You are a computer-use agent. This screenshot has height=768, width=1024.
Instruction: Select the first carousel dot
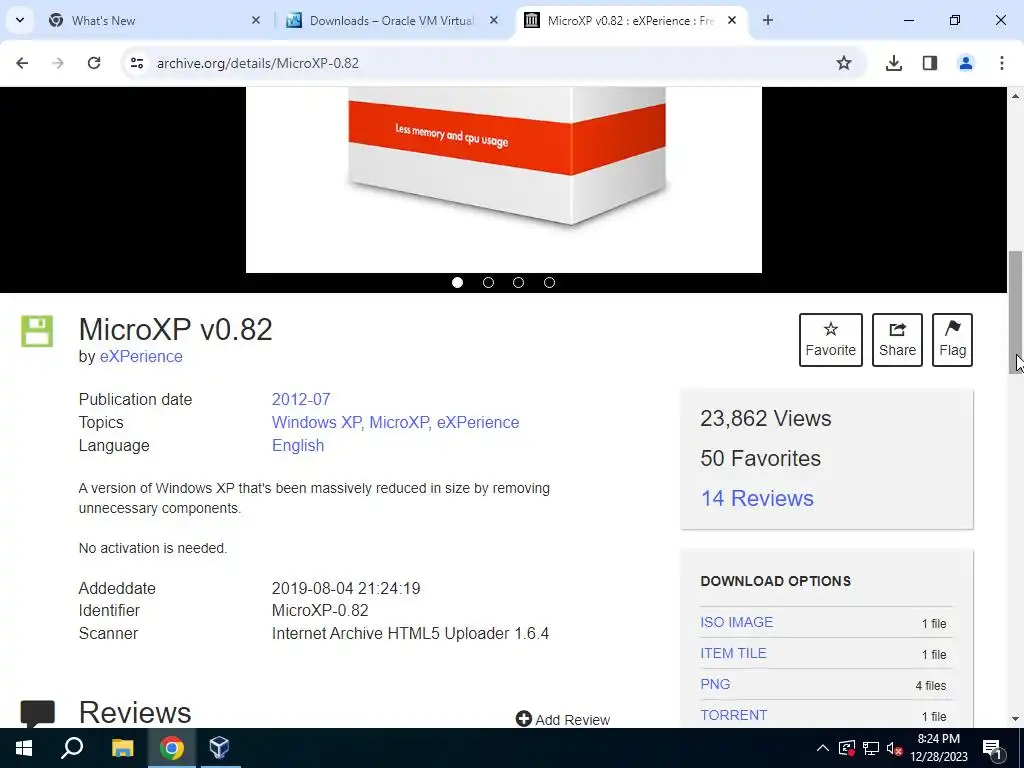pos(457,282)
